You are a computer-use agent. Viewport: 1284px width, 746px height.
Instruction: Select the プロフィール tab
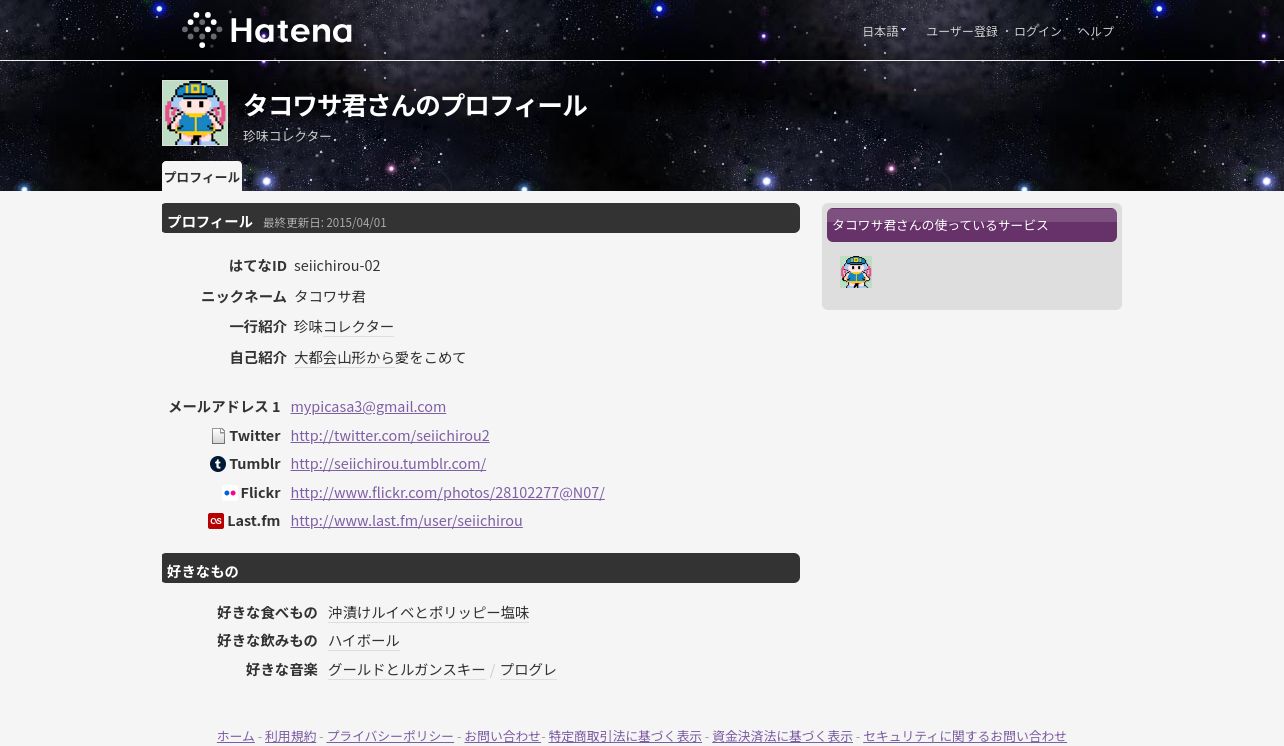point(202,176)
